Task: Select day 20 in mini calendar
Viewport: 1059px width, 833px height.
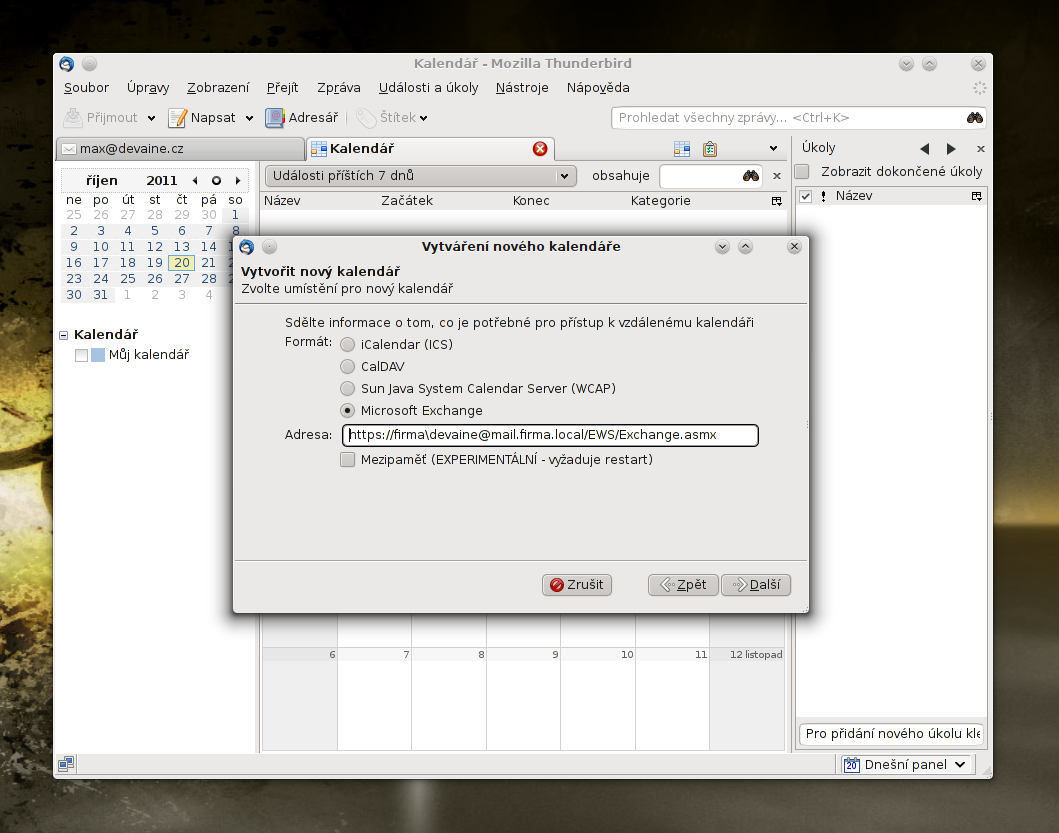Action: (x=182, y=263)
